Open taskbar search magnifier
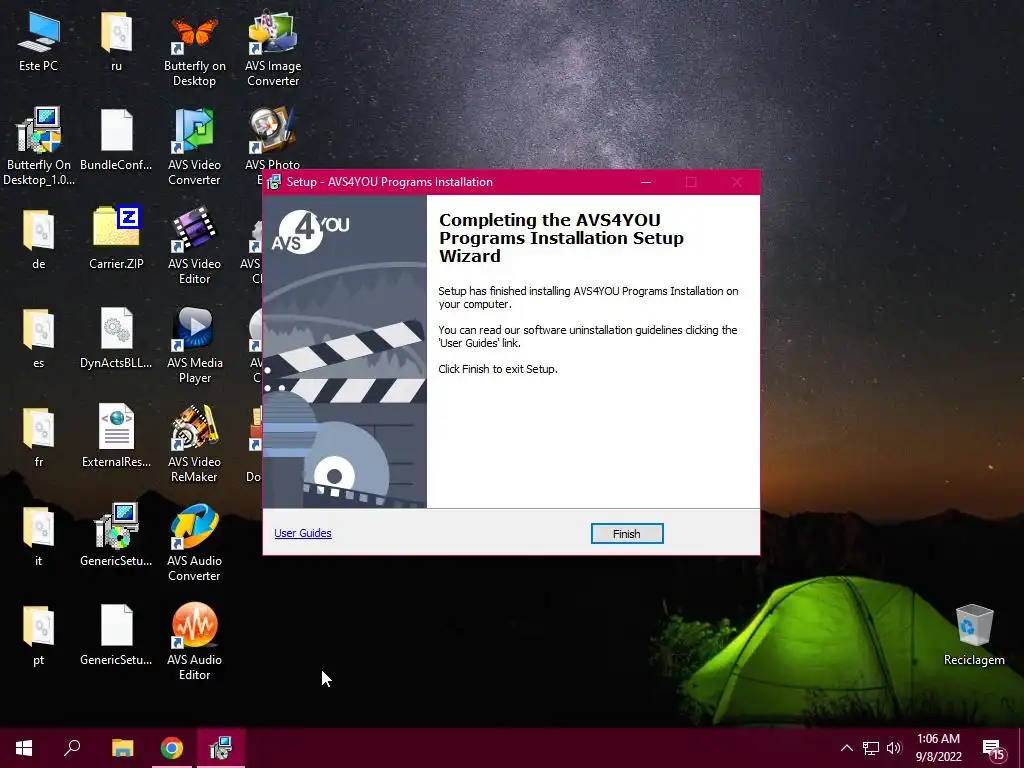The image size is (1024, 768). point(72,748)
